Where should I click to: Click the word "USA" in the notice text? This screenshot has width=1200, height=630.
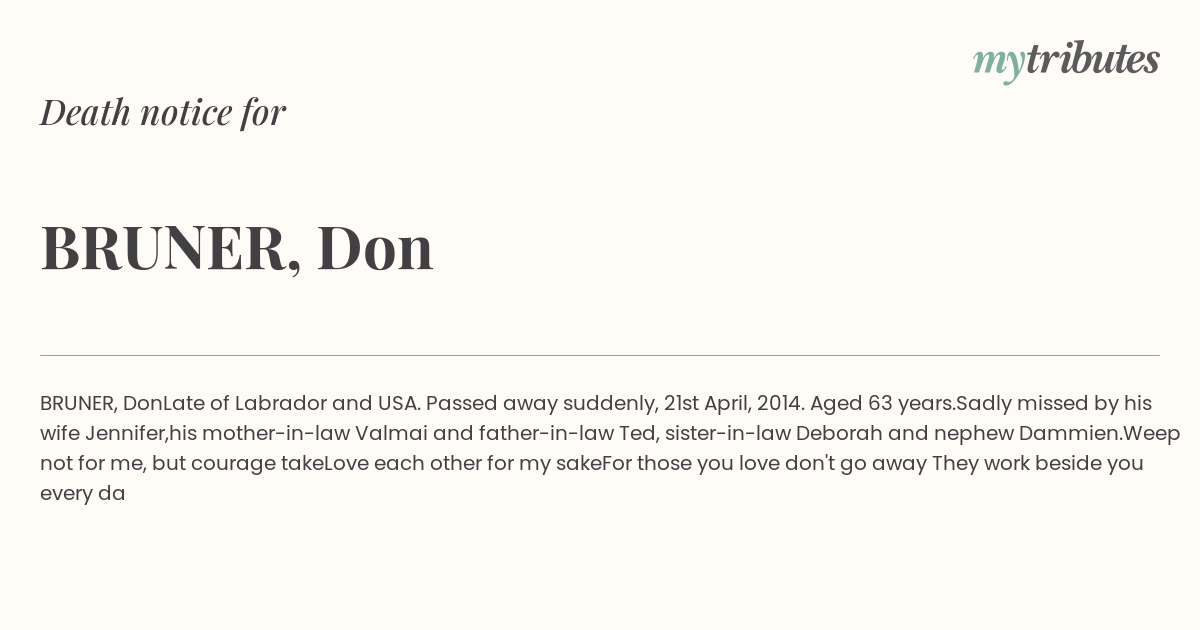coord(399,404)
